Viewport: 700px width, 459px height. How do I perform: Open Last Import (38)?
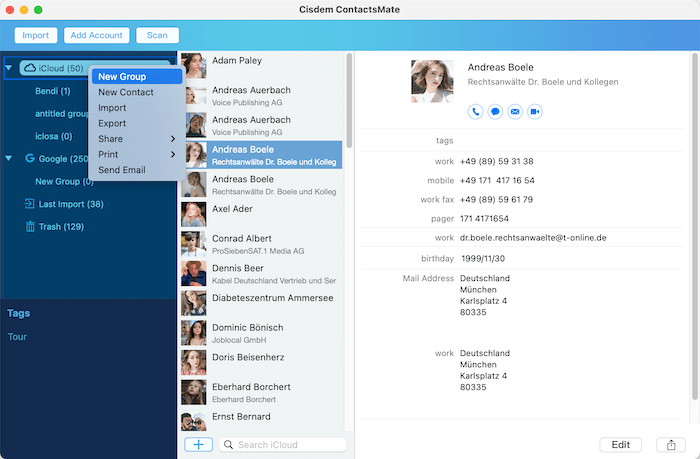[71, 204]
